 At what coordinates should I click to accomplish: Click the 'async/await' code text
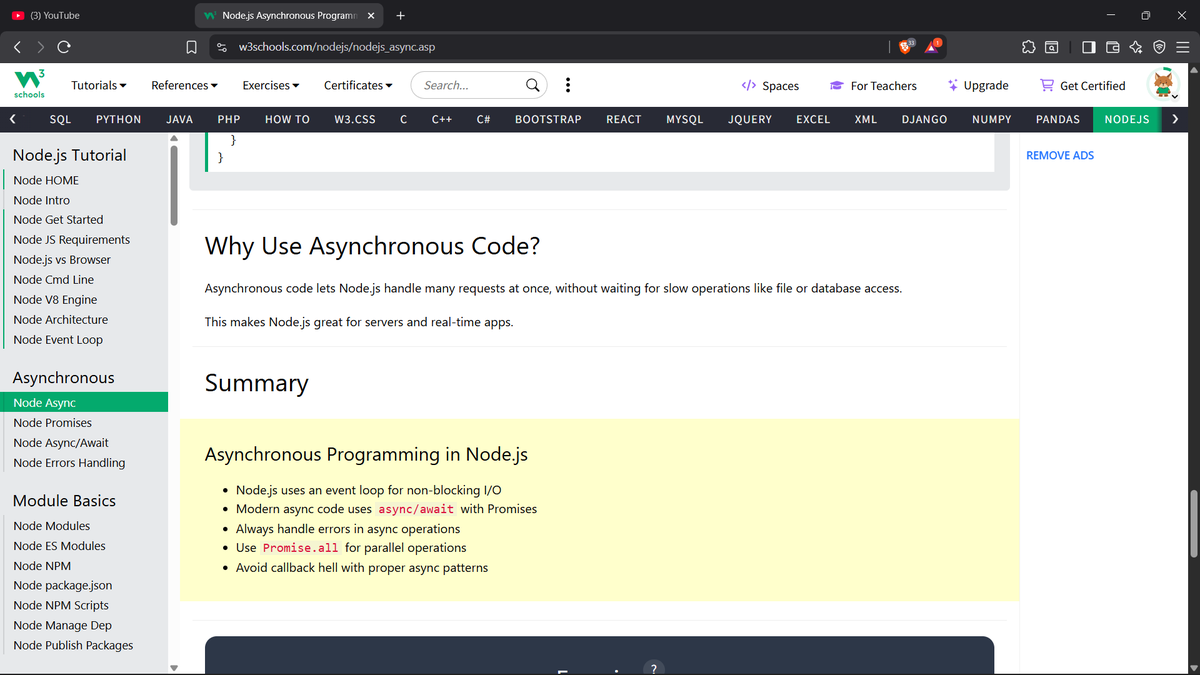point(416,509)
